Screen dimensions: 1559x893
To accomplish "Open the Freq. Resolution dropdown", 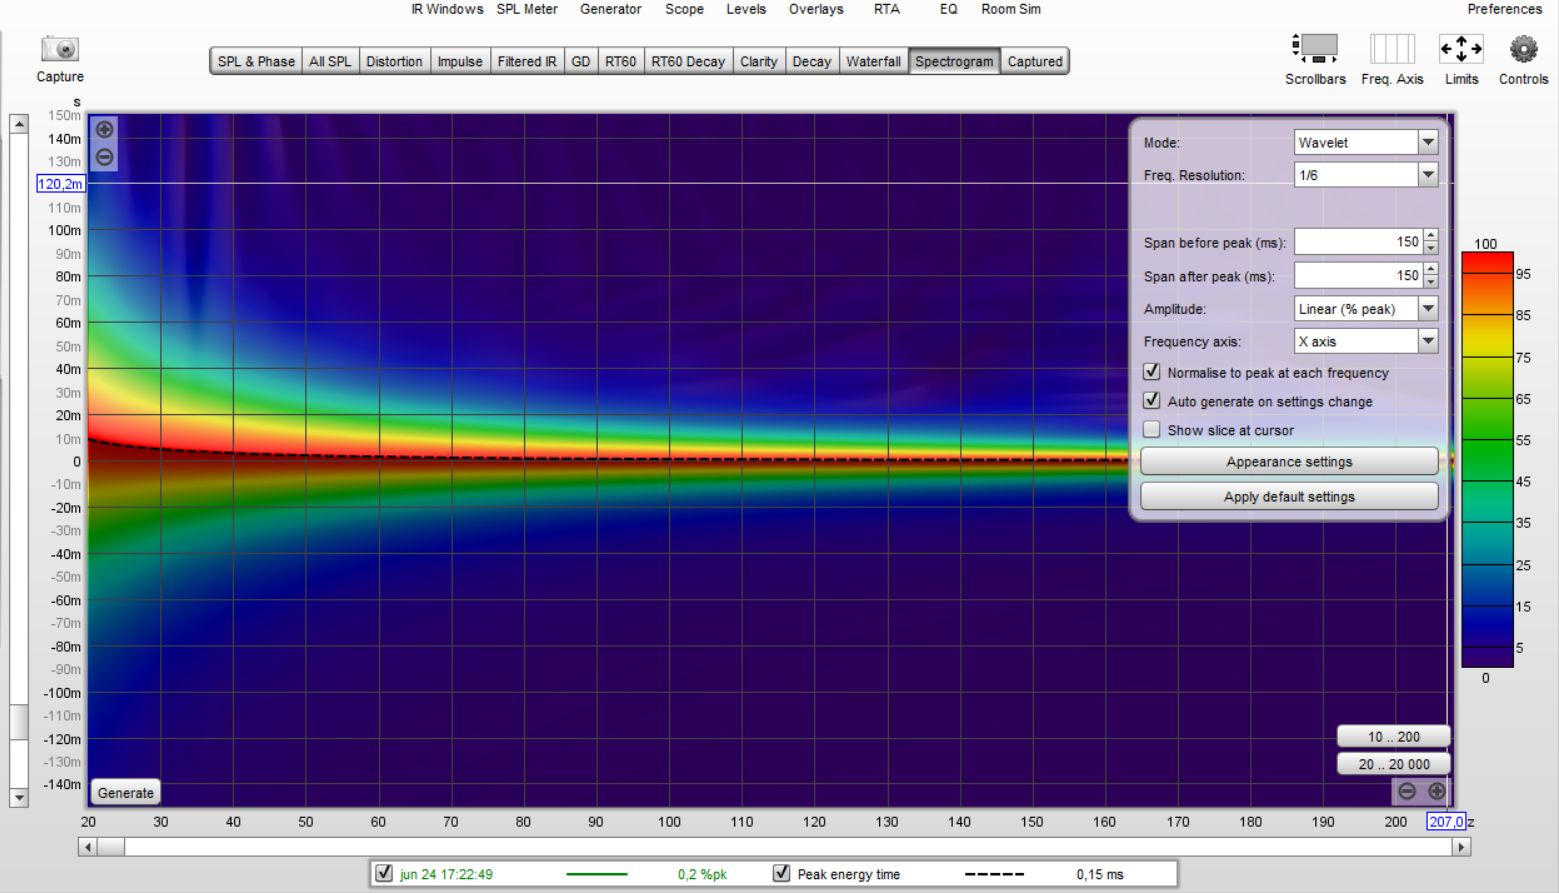I will point(1428,175).
